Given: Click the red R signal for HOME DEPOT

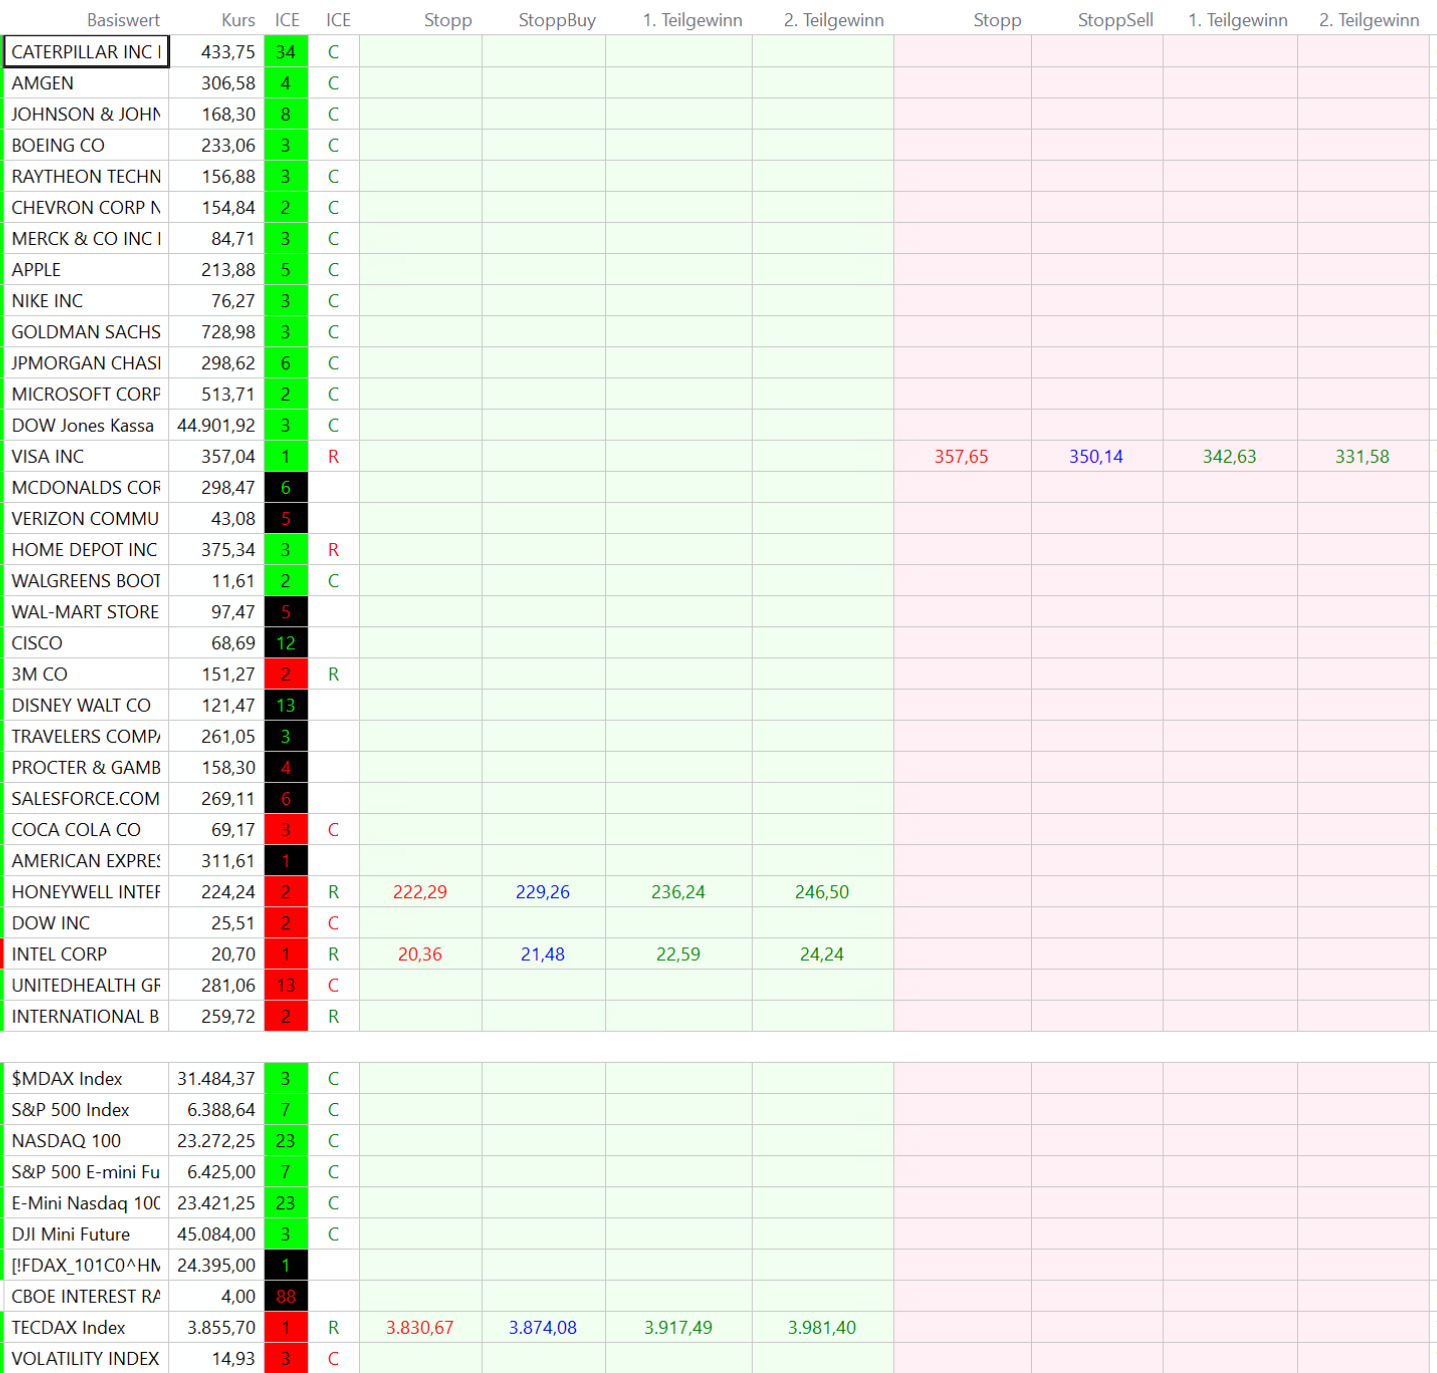Looking at the screenshot, I should 333,550.
